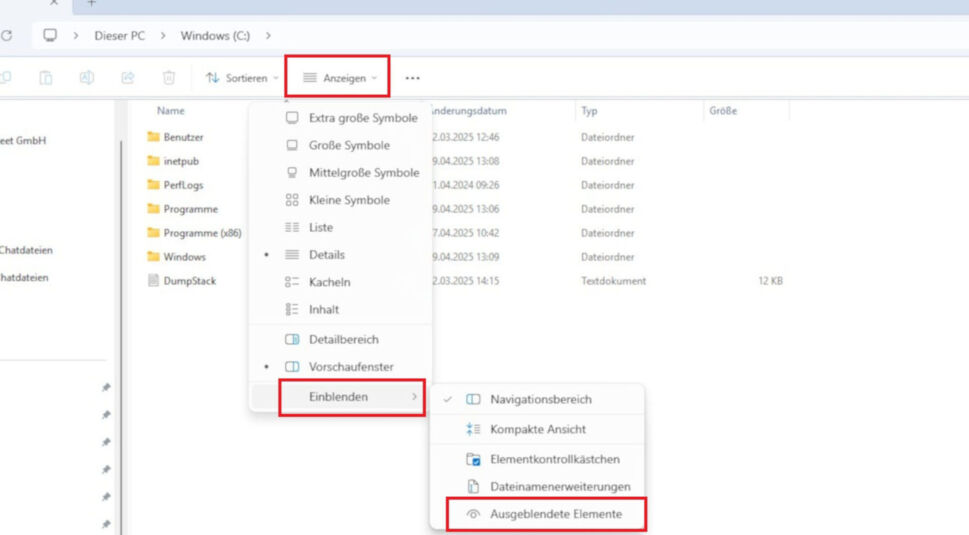Viewport: 969px width, 535px height.
Task: Click the Rename icon in the toolbar
Action: click(x=87, y=78)
